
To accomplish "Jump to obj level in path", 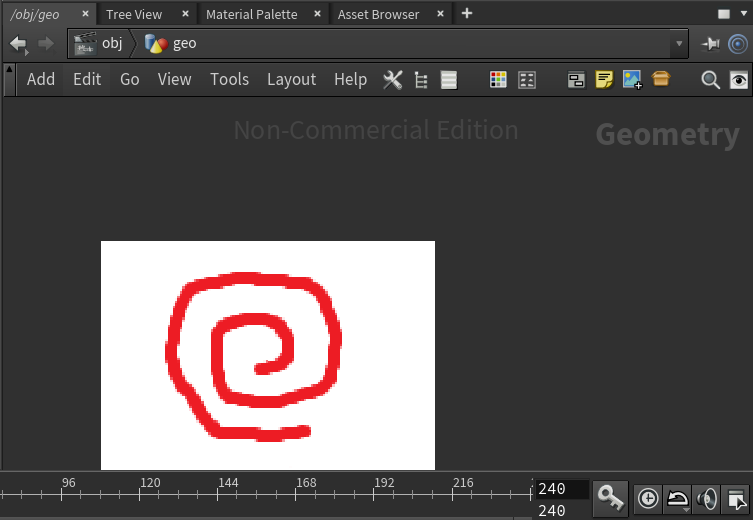I will click(98, 43).
